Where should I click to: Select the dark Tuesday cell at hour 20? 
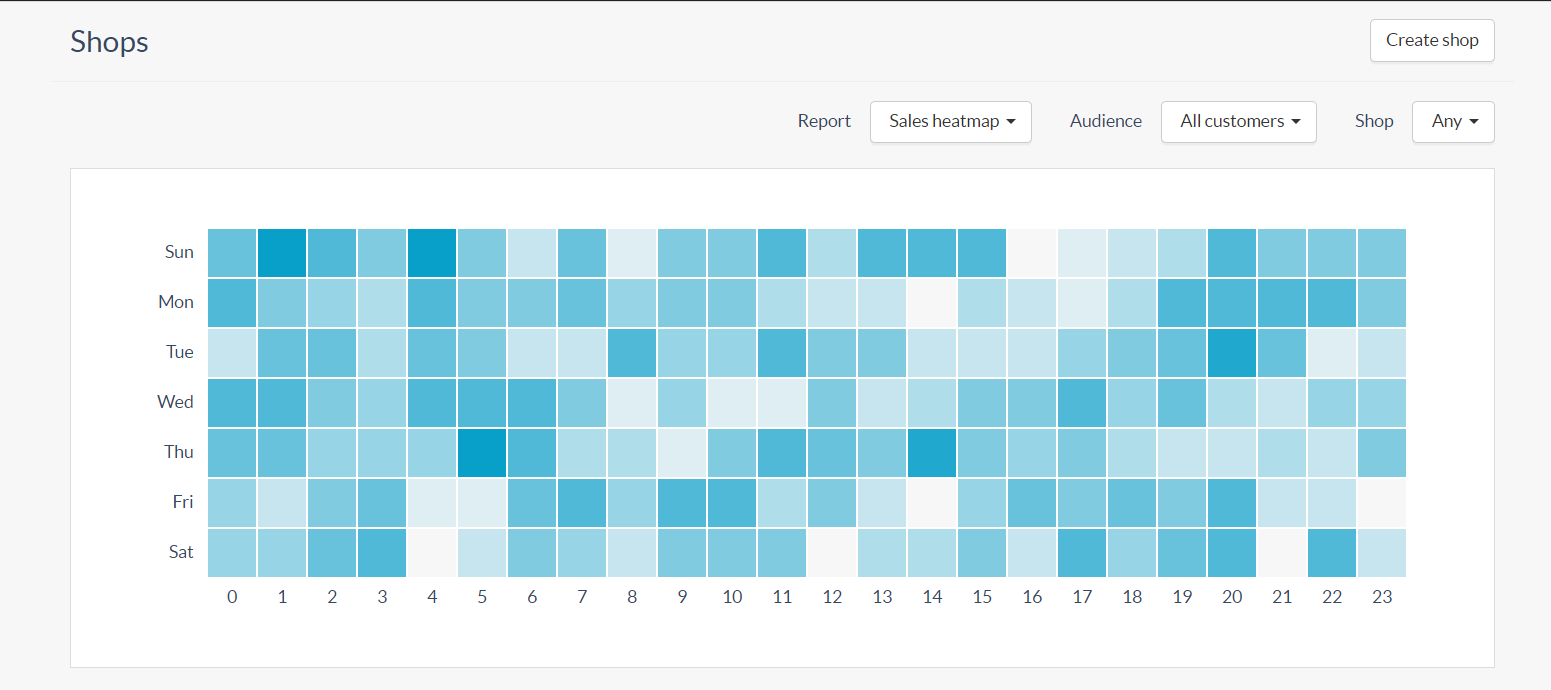(1232, 352)
